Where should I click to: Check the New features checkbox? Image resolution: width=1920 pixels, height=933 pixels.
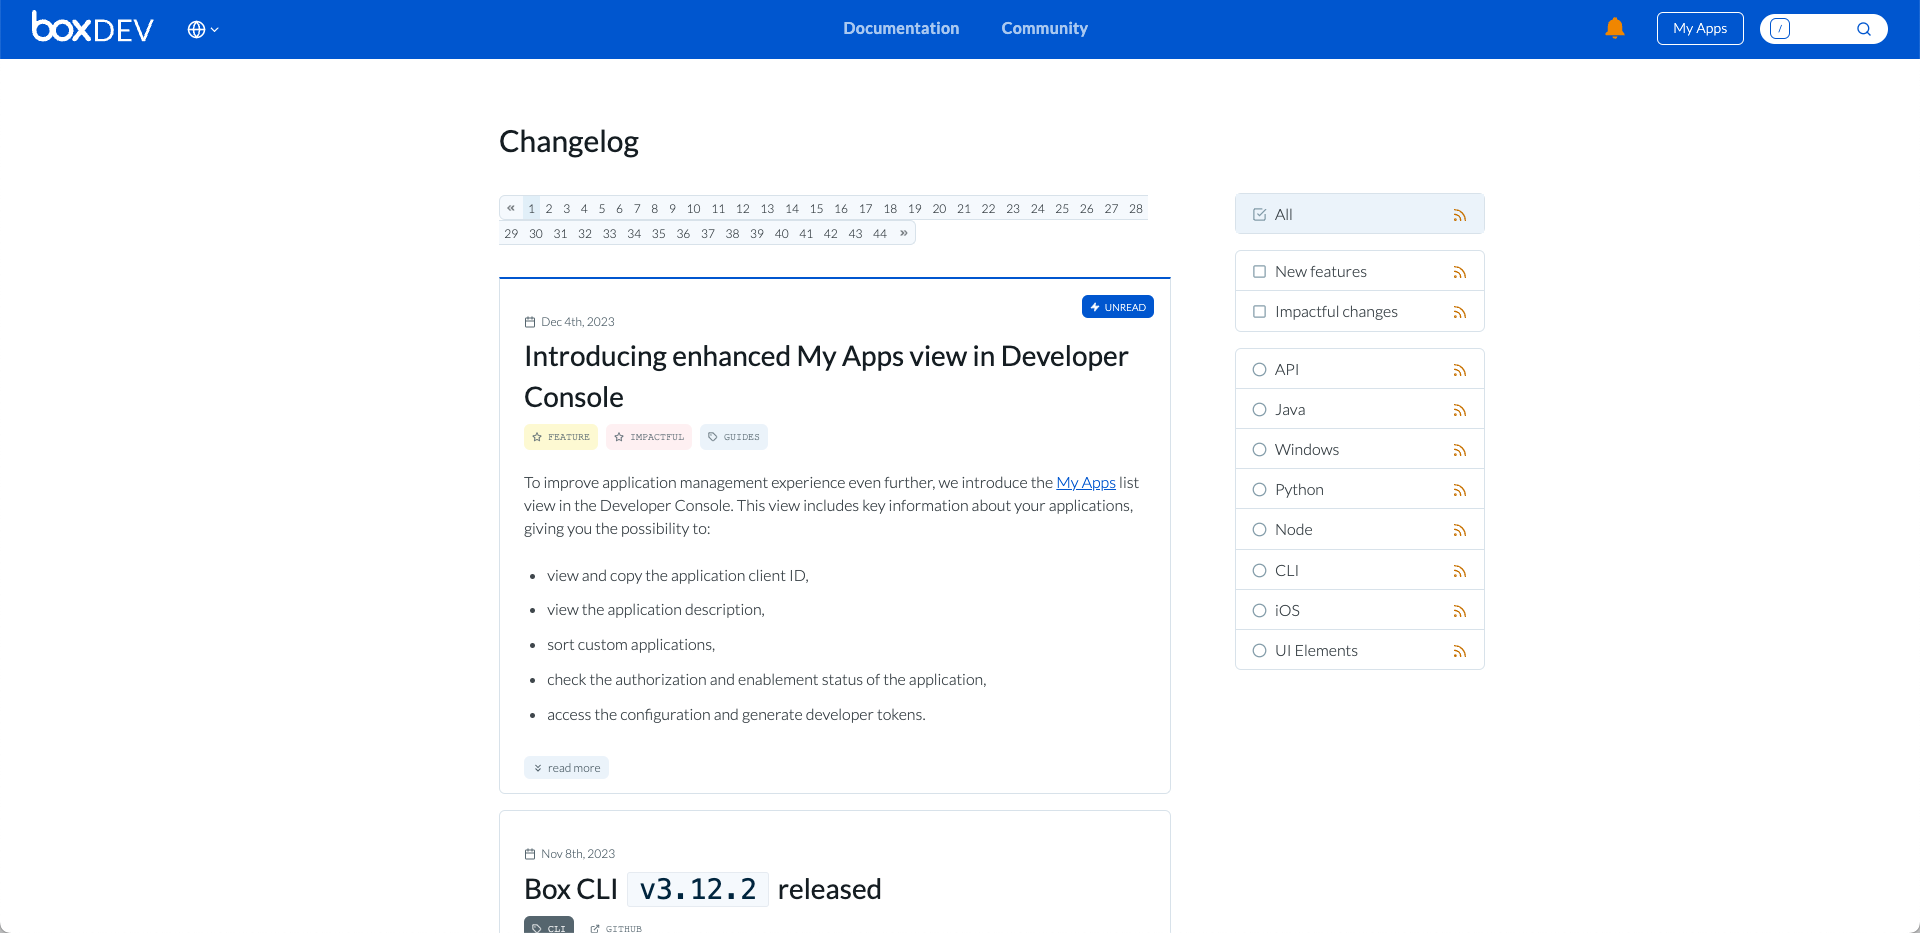tap(1259, 271)
